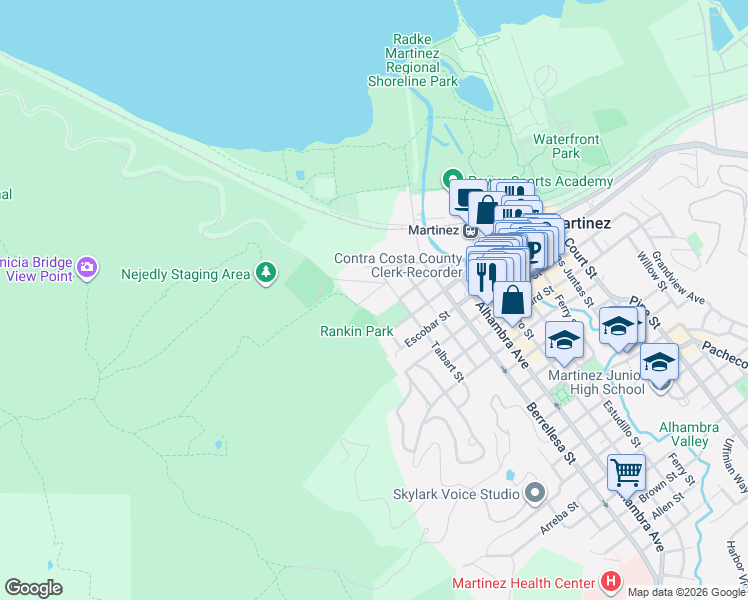Click the Skylark Voice Studio text label
The height and width of the screenshot is (600, 748).
(x=456, y=494)
